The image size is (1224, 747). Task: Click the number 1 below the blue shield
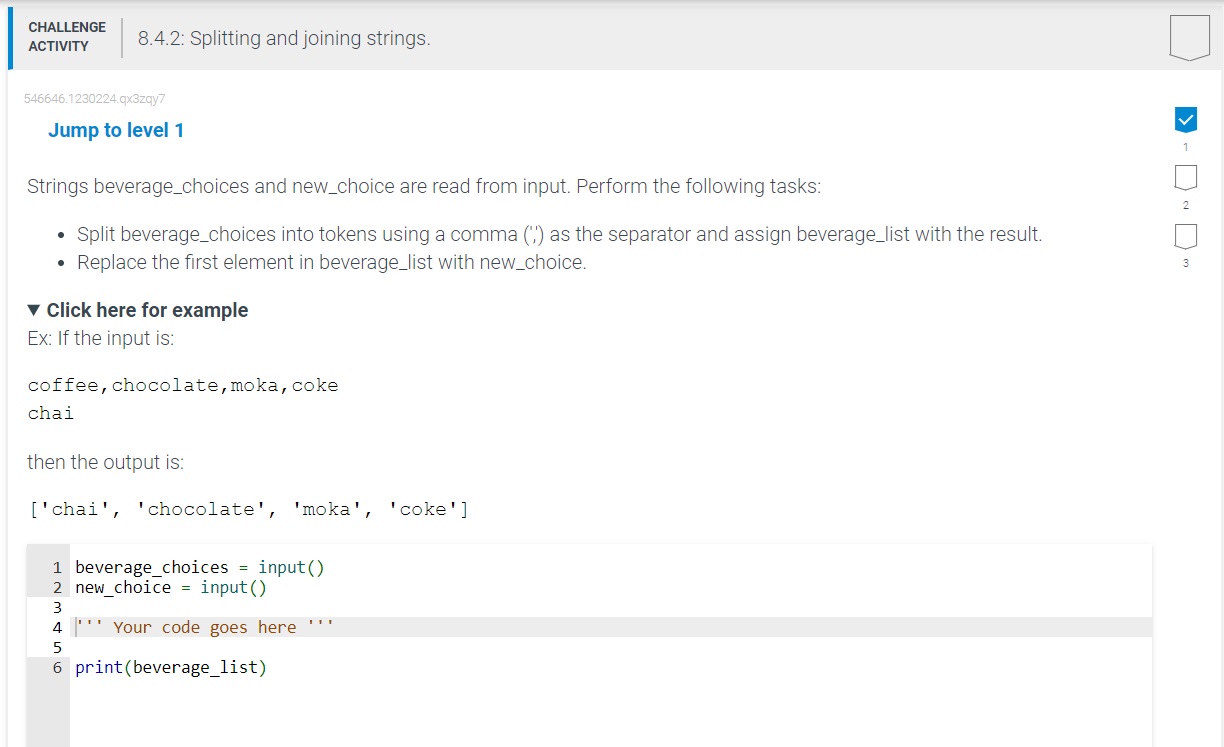(x=1186, y=146)
